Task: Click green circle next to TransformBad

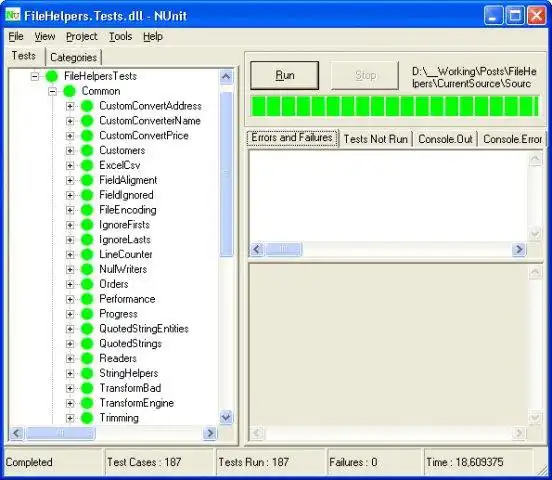Action: 87,388
